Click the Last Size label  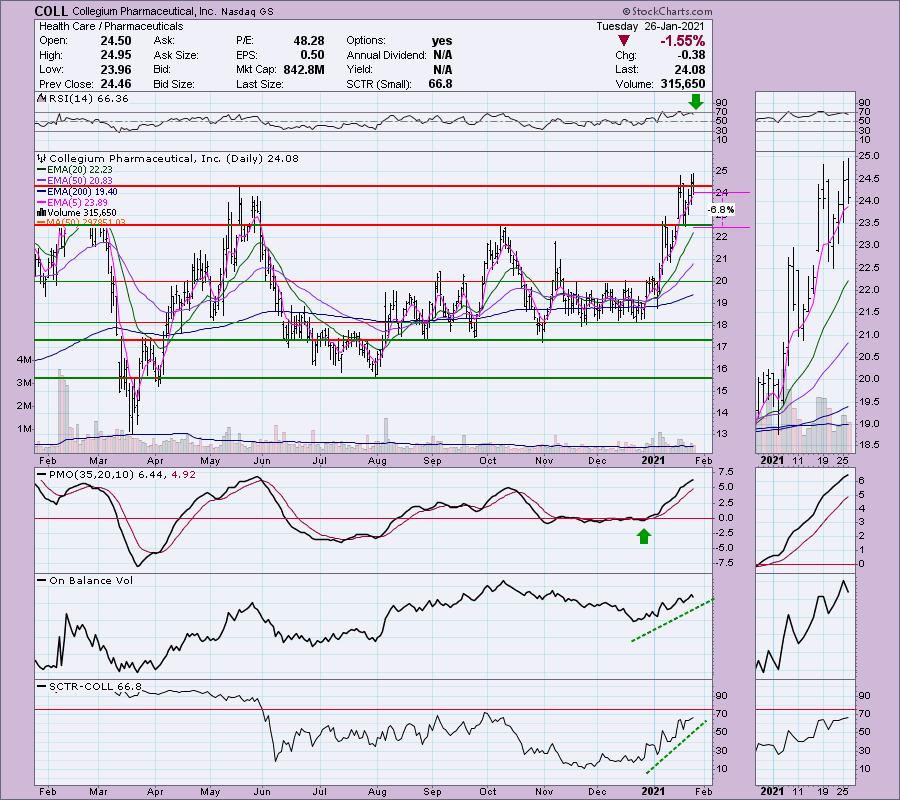(259, 84)
